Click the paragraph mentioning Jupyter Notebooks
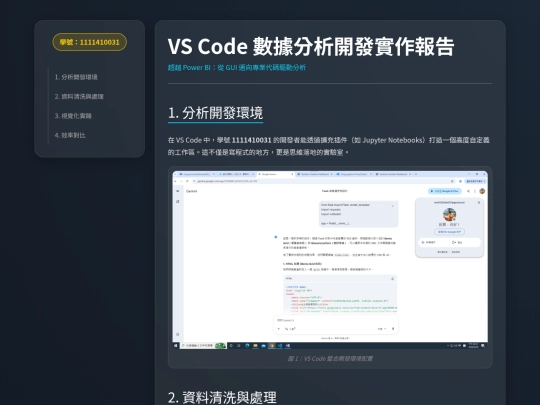Screen dimensions: 540x405 click(329, 146)
